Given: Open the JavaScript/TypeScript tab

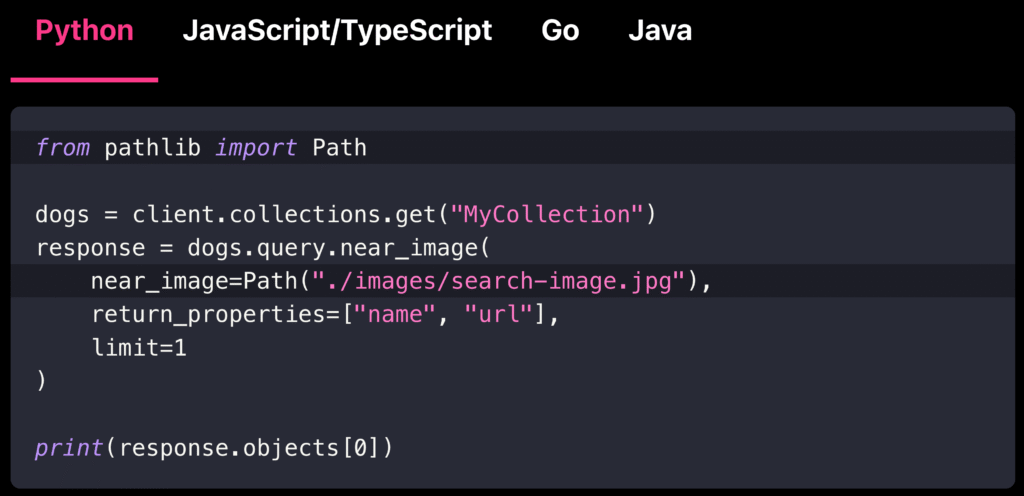Looking at the screenshot, I should coord(337,31).
